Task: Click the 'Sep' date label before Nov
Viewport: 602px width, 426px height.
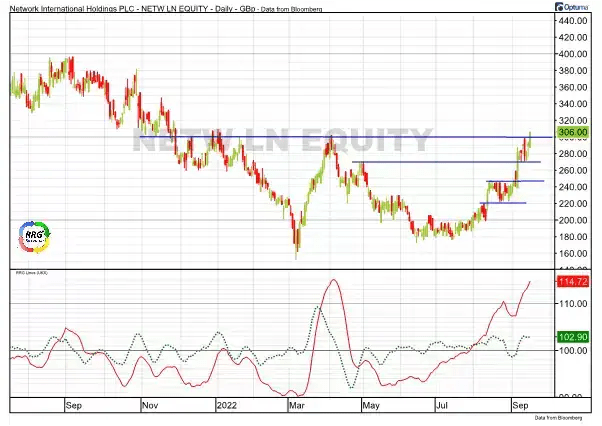Action: 74,406
